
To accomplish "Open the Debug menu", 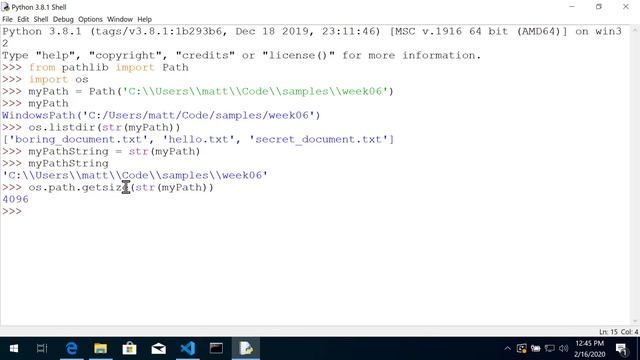I will click(x=63, y=19).
